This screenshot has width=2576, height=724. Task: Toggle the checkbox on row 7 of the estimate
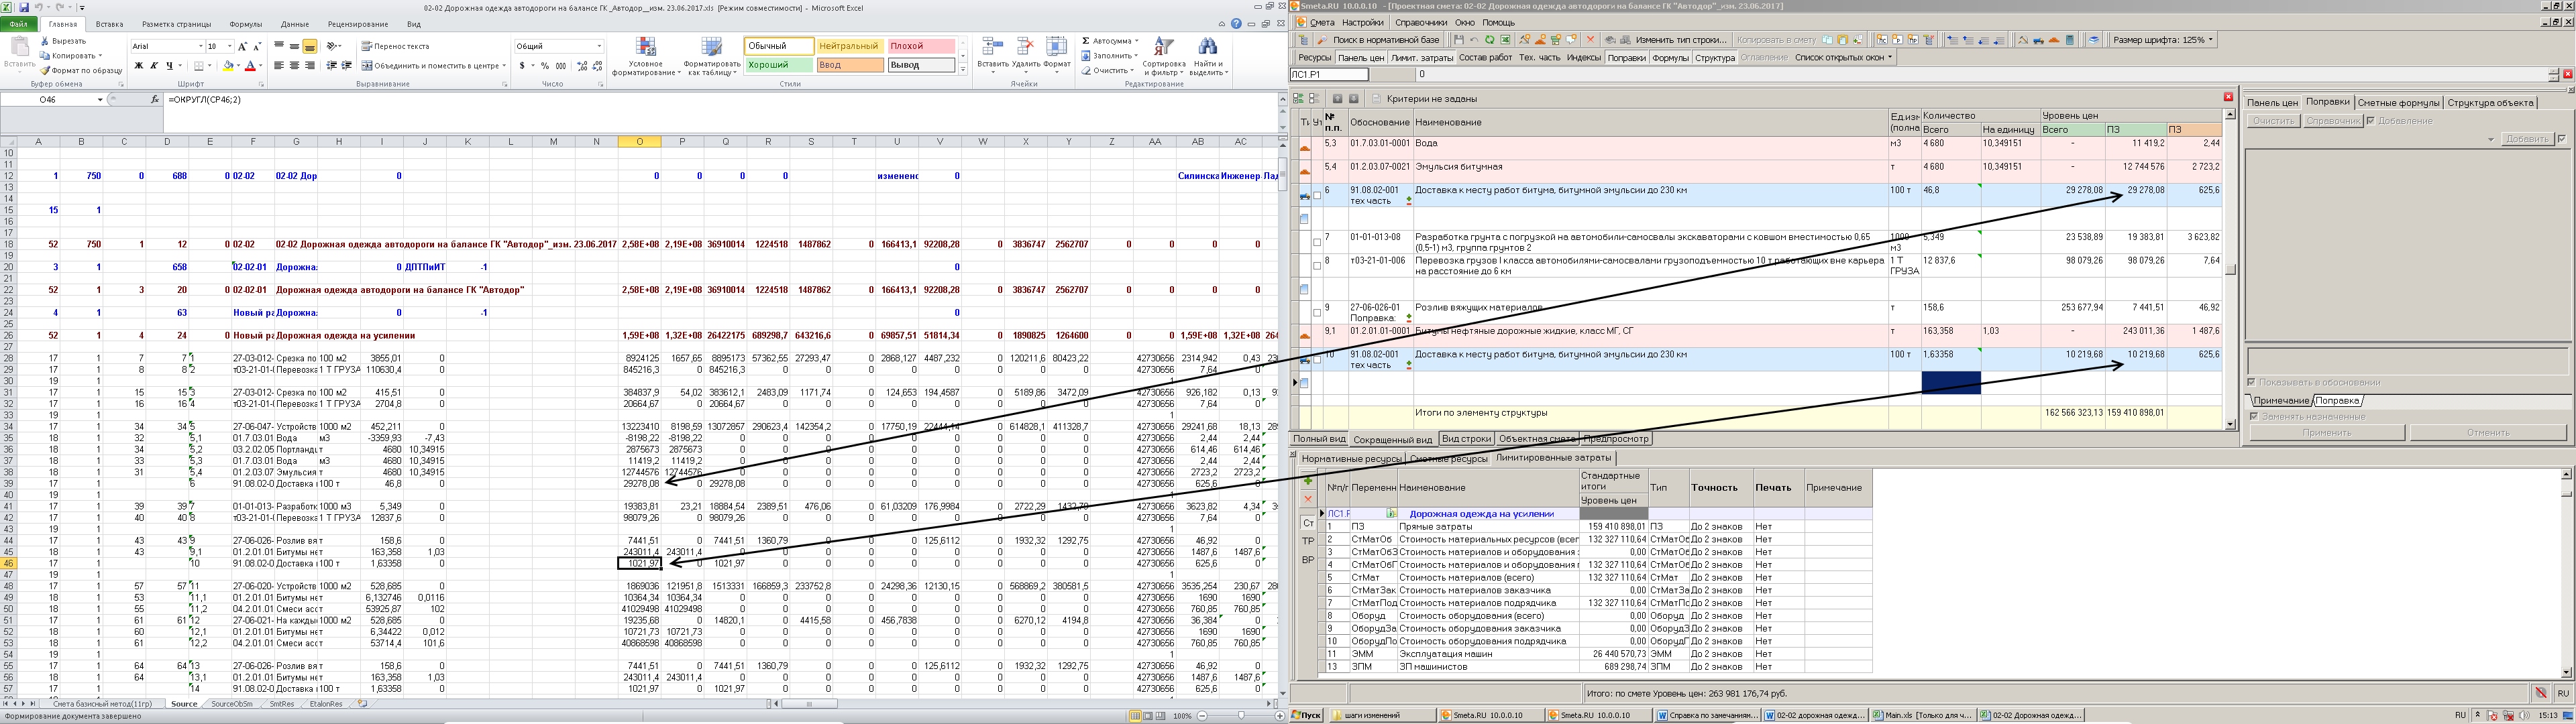point(1317,242)
